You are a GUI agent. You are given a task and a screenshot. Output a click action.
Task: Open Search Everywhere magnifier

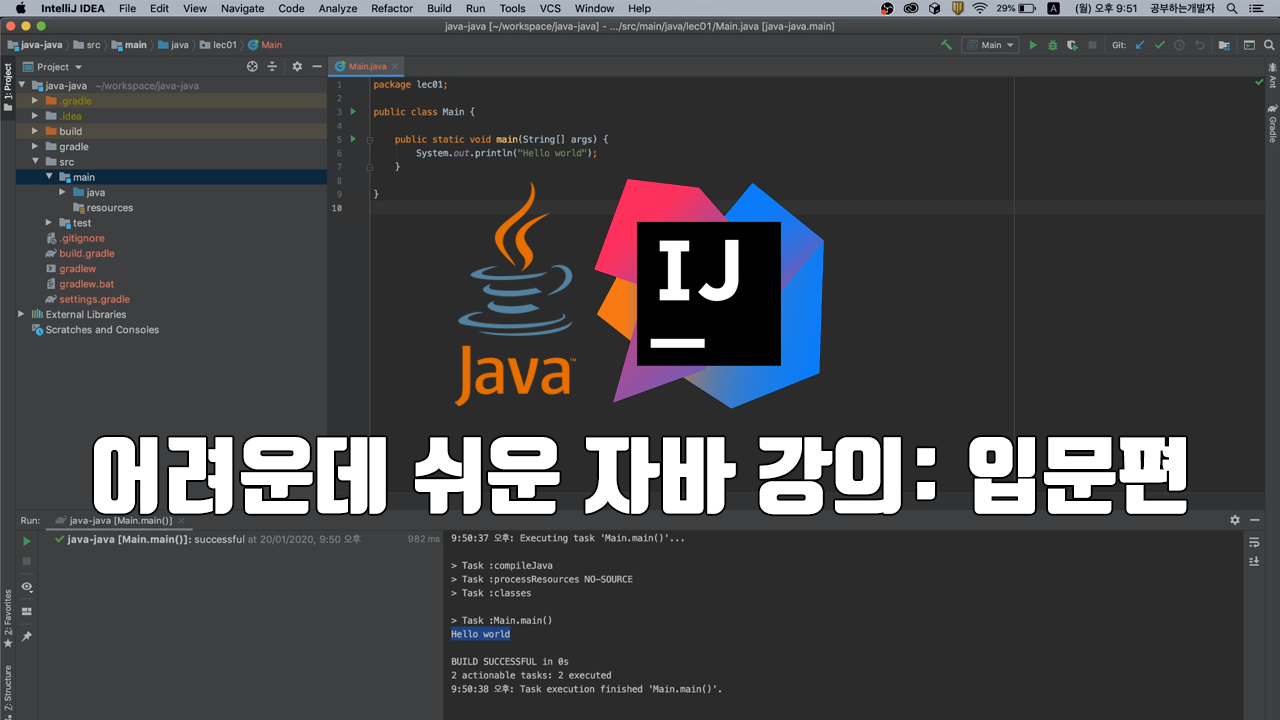(1268, 45)
